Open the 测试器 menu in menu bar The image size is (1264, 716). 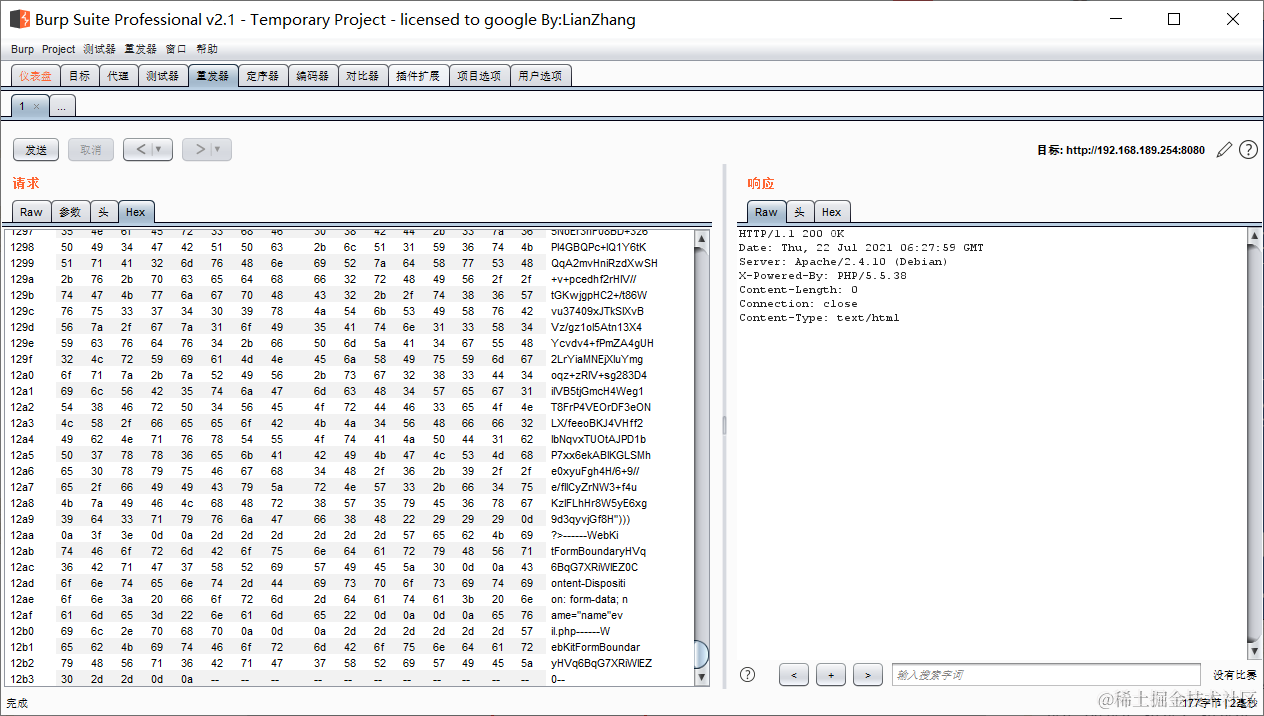pos(99,49)
